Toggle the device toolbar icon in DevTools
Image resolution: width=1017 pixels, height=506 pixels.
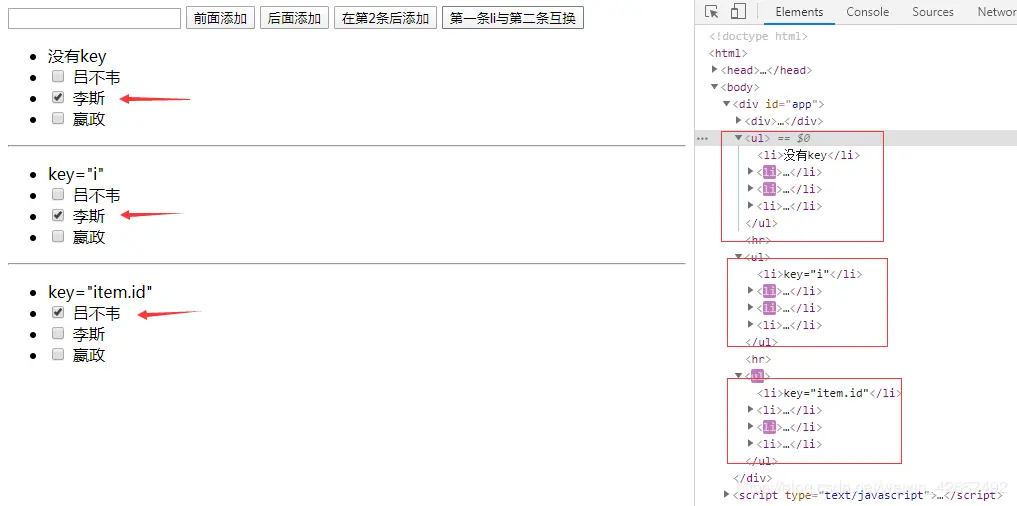pos(738,12)
